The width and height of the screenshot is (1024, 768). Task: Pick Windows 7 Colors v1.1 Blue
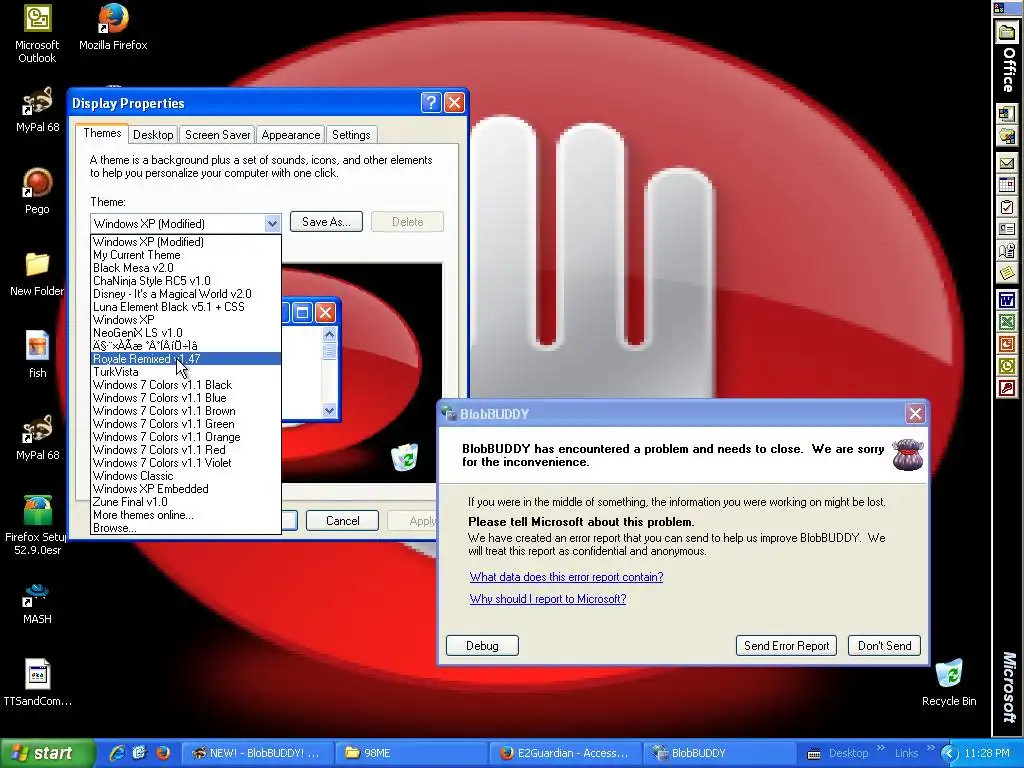(x=186, y=398)
